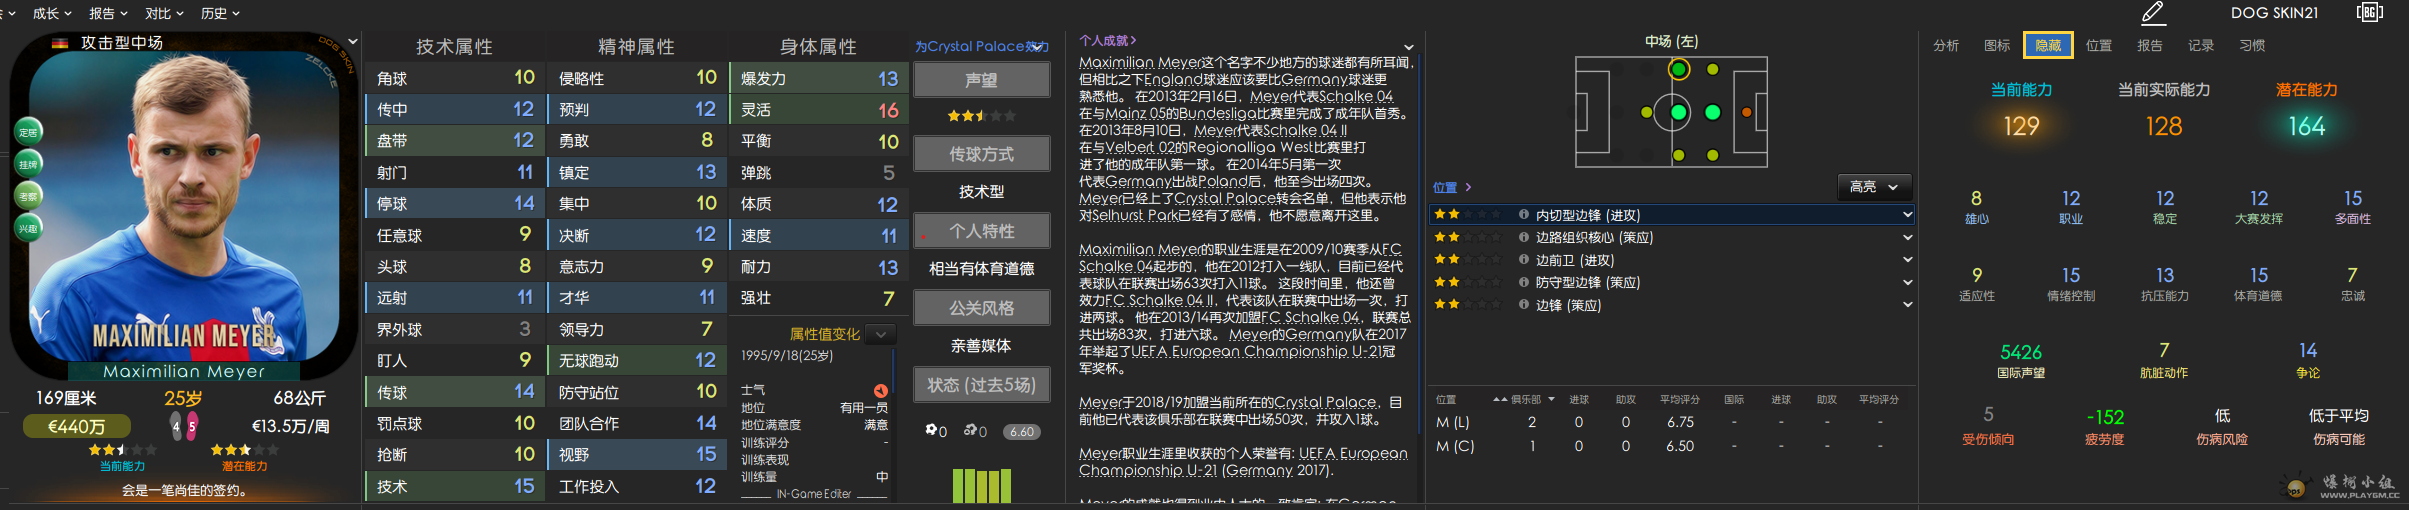The width and height of the screenshot is (2409, 510).
Task: Click the 个人特性 button
Action: 981,231
